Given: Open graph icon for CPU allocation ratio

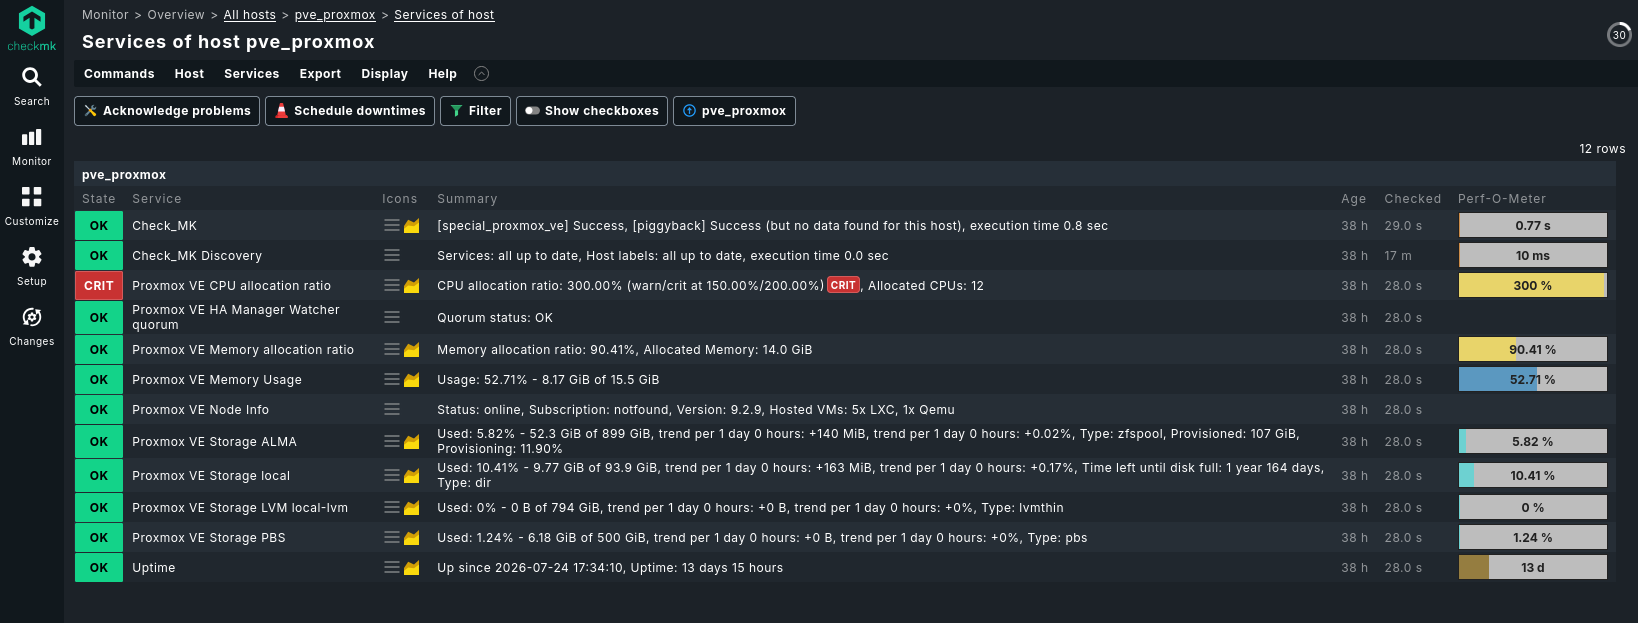Looking at the screenshot, I should (x=412, y=286).
